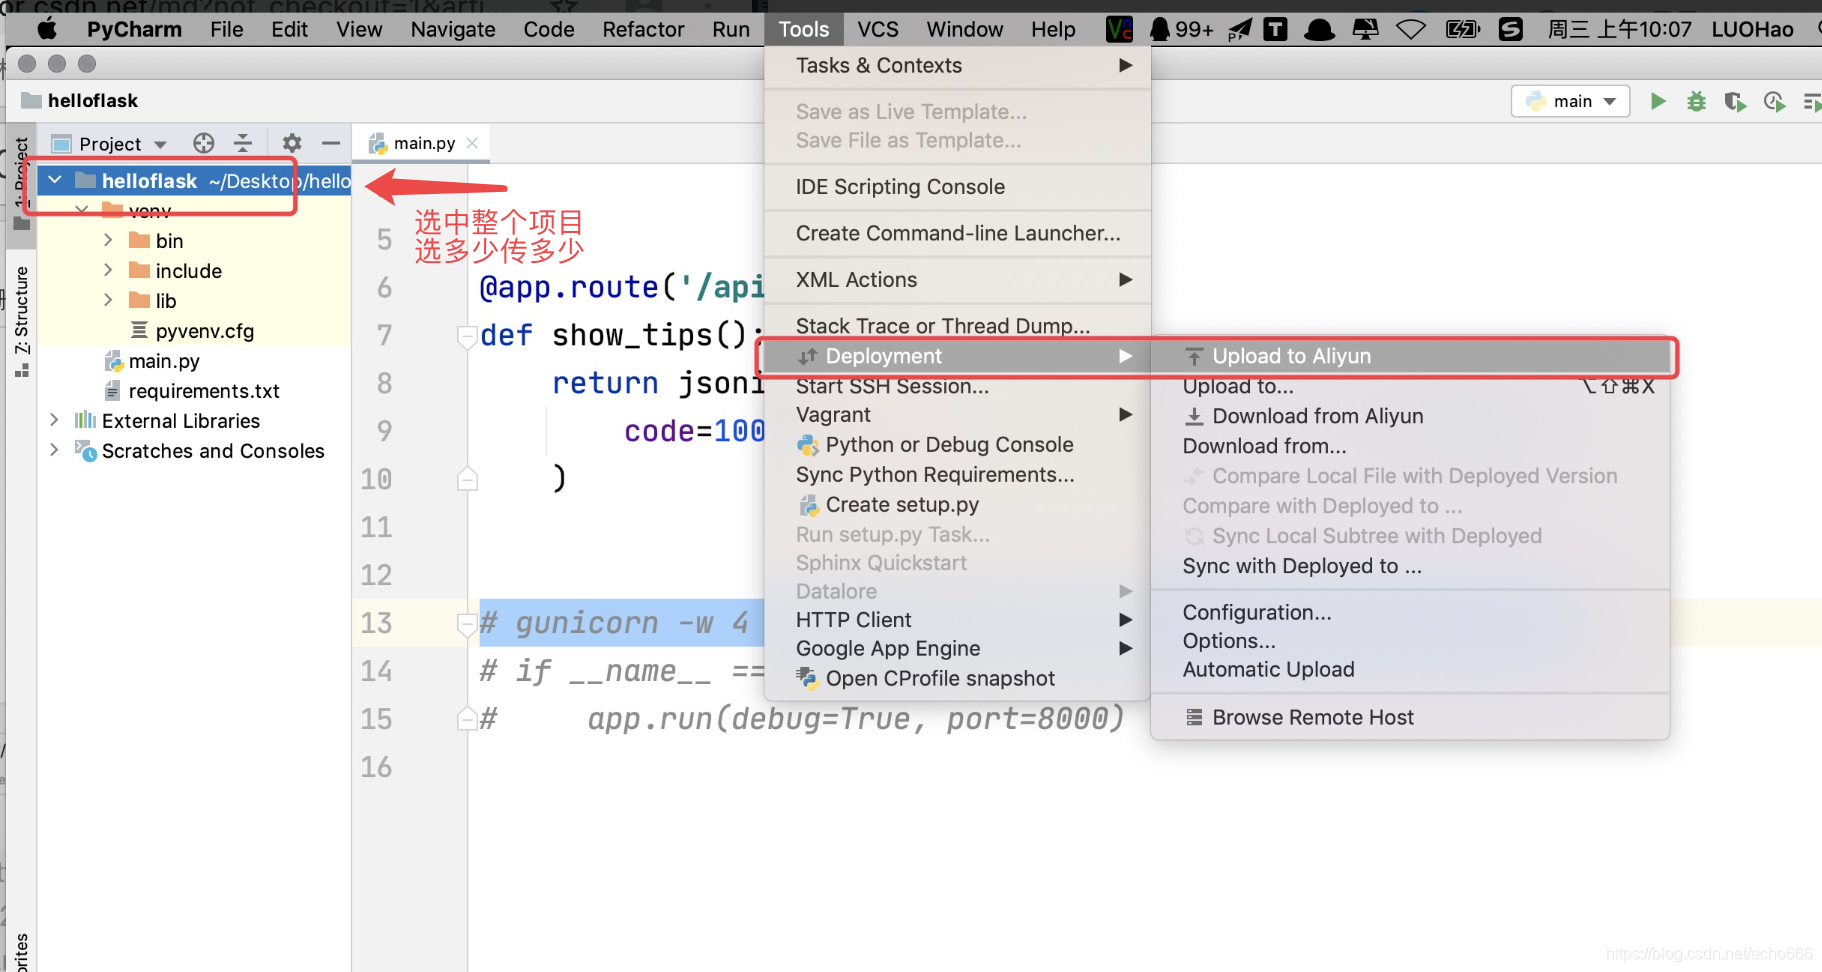Toggle Automatic Upload option
The image size is (1822, 972).
pyautogui.click(x=1410, y=669)
